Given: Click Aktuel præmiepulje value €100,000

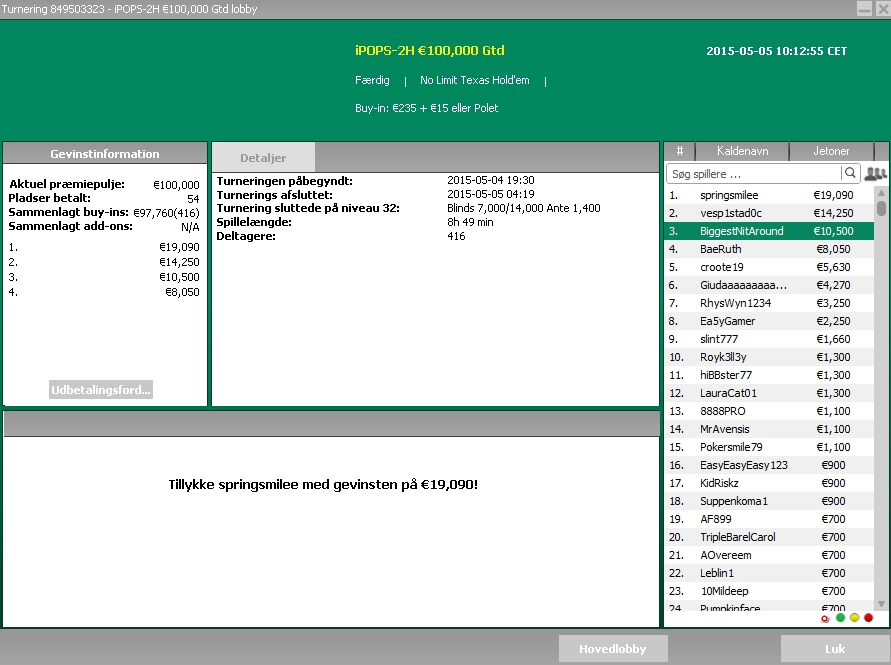Looking at the screenshot, I should [x=176, y=185].
